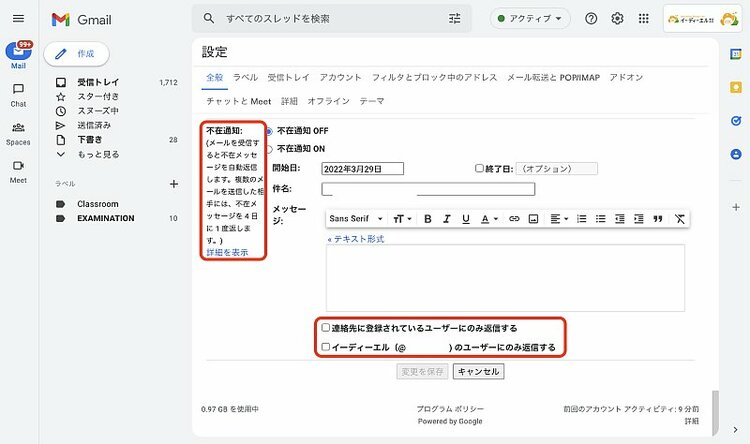Open the text color dropdown
750x444 pixels.
[489, 219]
